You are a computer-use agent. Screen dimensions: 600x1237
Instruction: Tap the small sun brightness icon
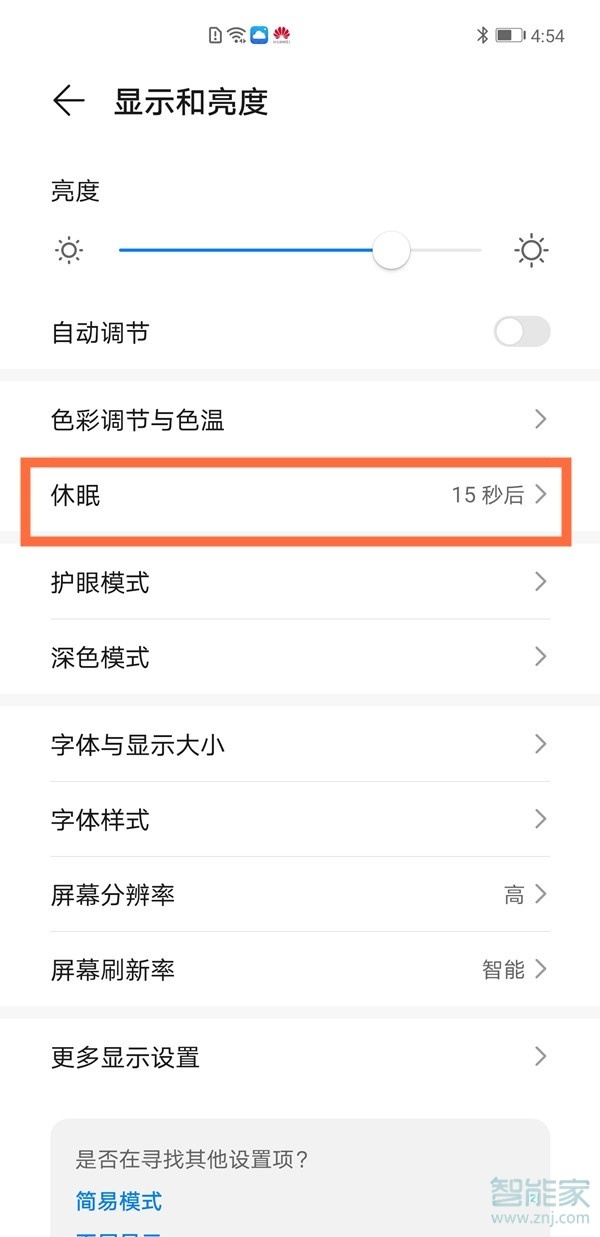point(68,250)
